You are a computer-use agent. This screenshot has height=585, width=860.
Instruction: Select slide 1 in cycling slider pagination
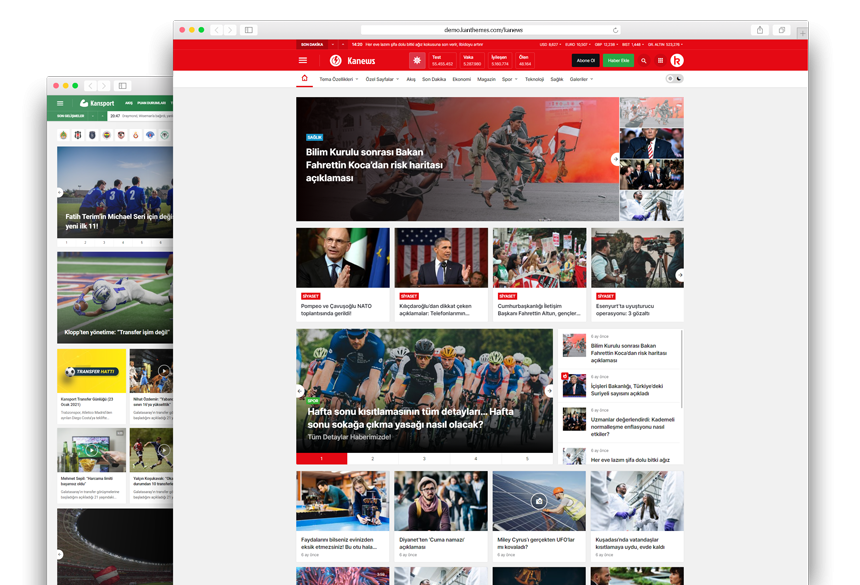tap(321, 458)
